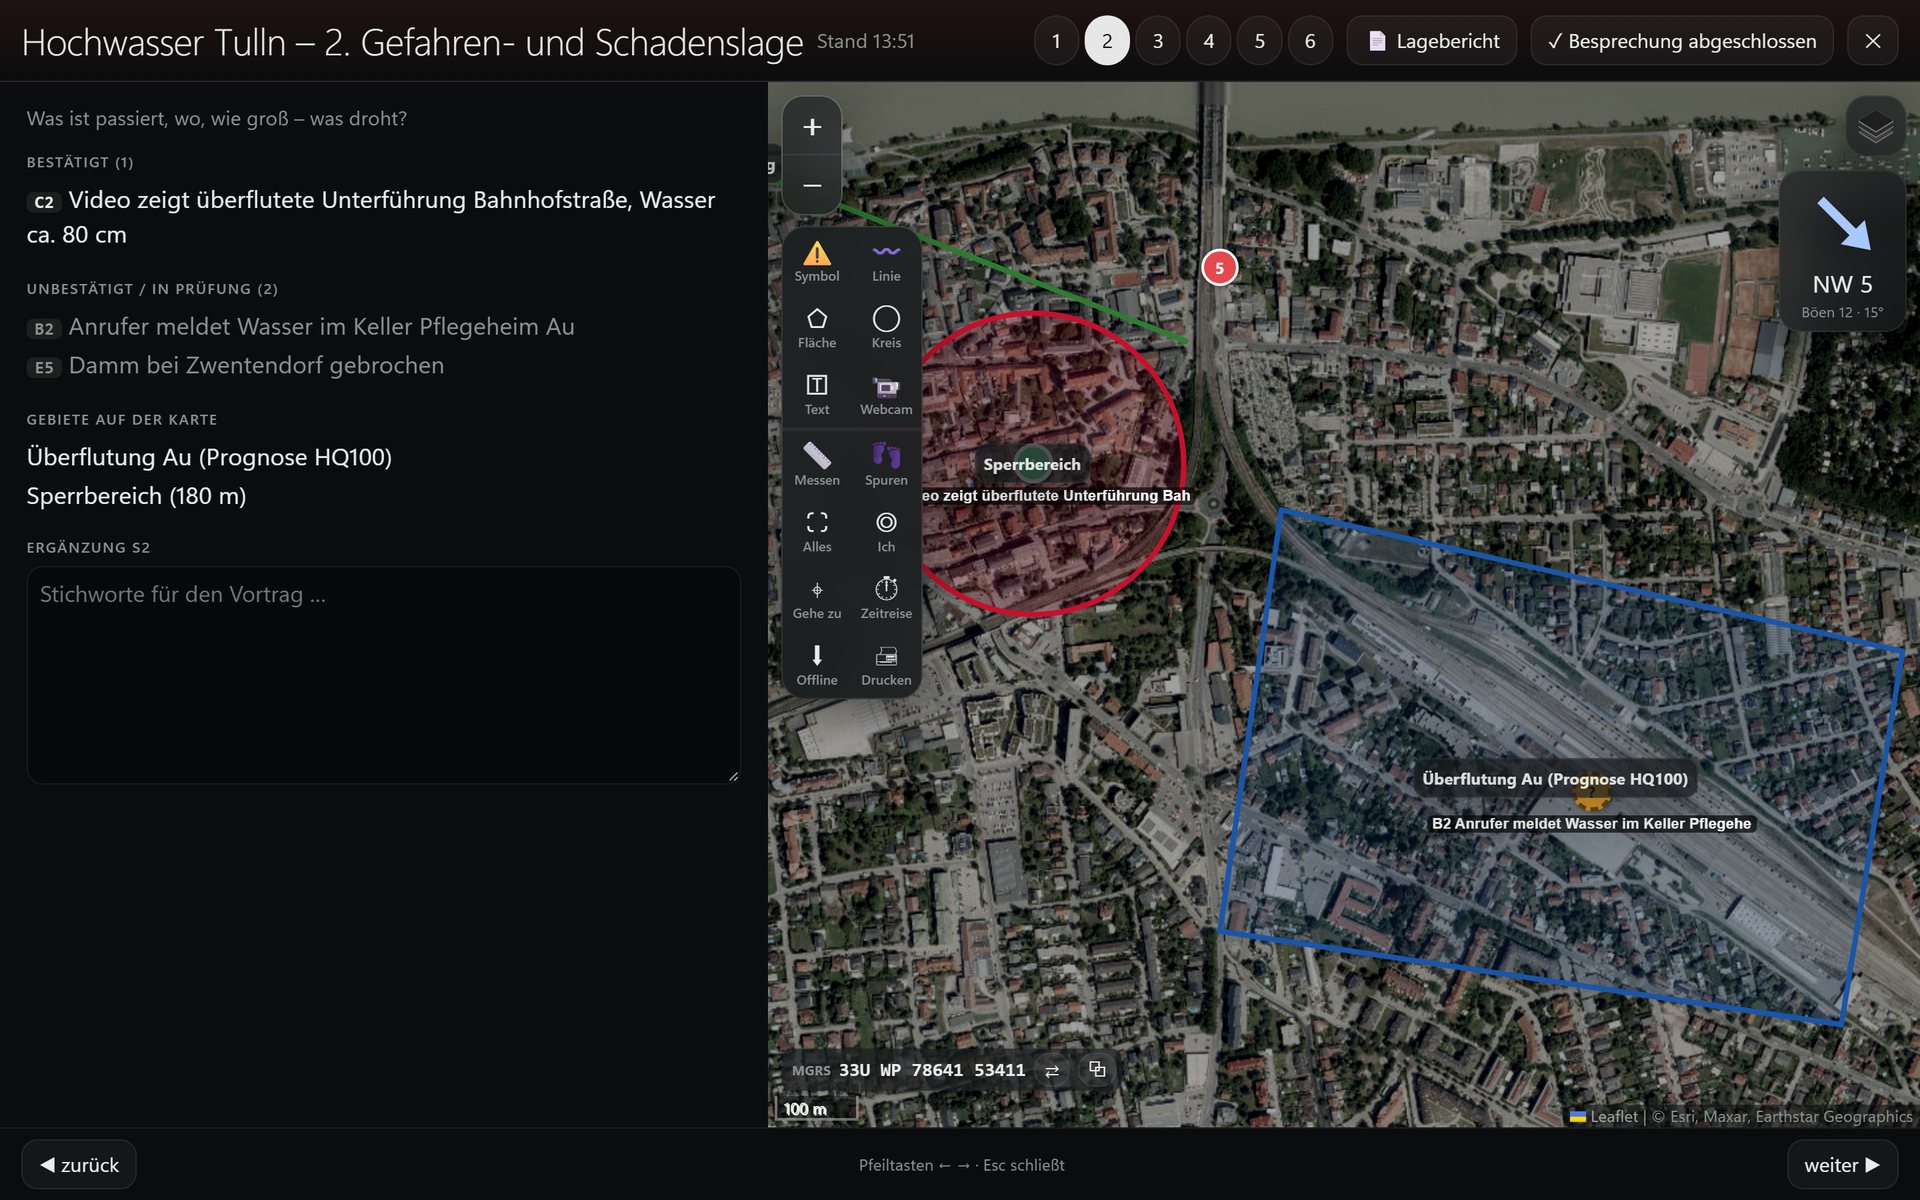Open the Gehe zu tool
This screenshot has width=1920, height=1200.
click(x=817, y=599)
